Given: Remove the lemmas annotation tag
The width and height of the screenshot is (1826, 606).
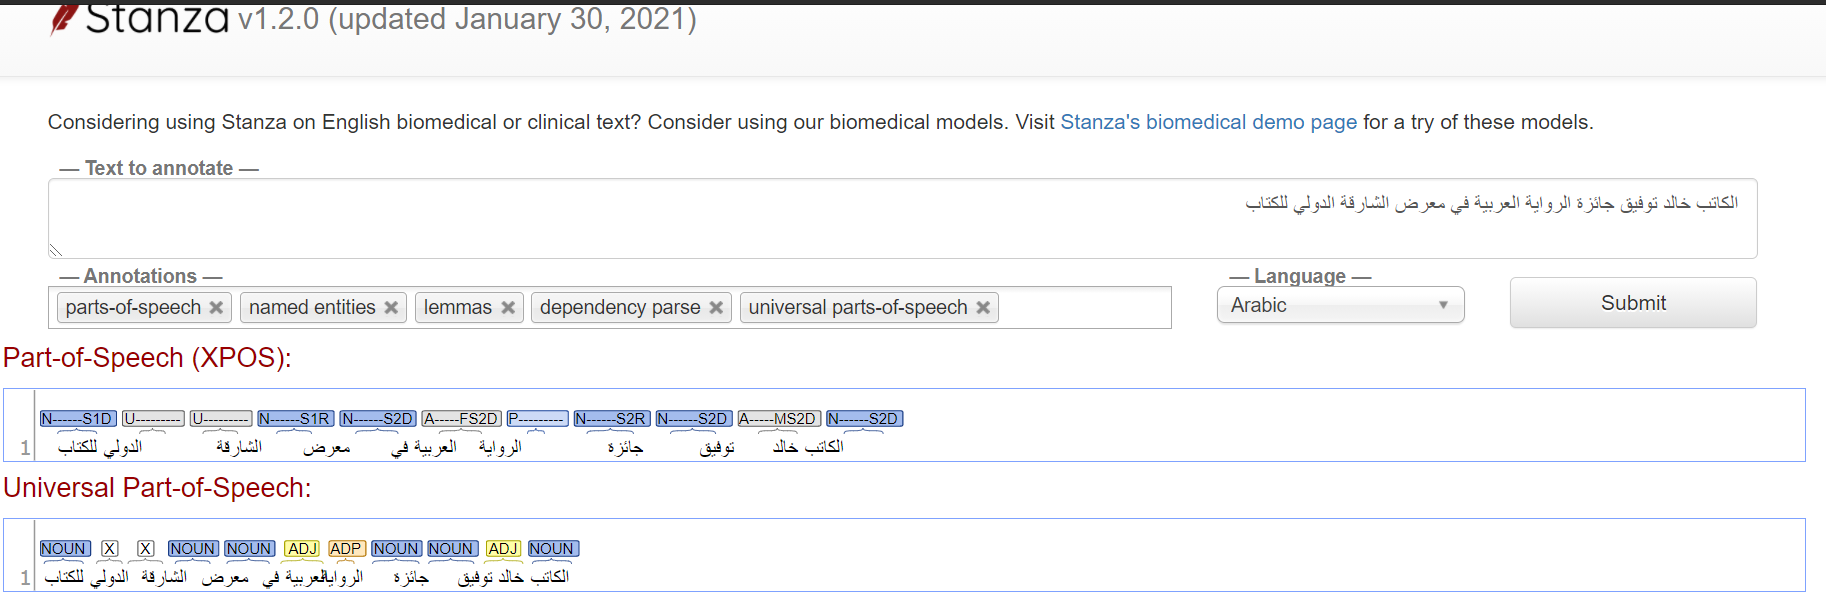Looking at the screenshot, I should coord(508,308).
